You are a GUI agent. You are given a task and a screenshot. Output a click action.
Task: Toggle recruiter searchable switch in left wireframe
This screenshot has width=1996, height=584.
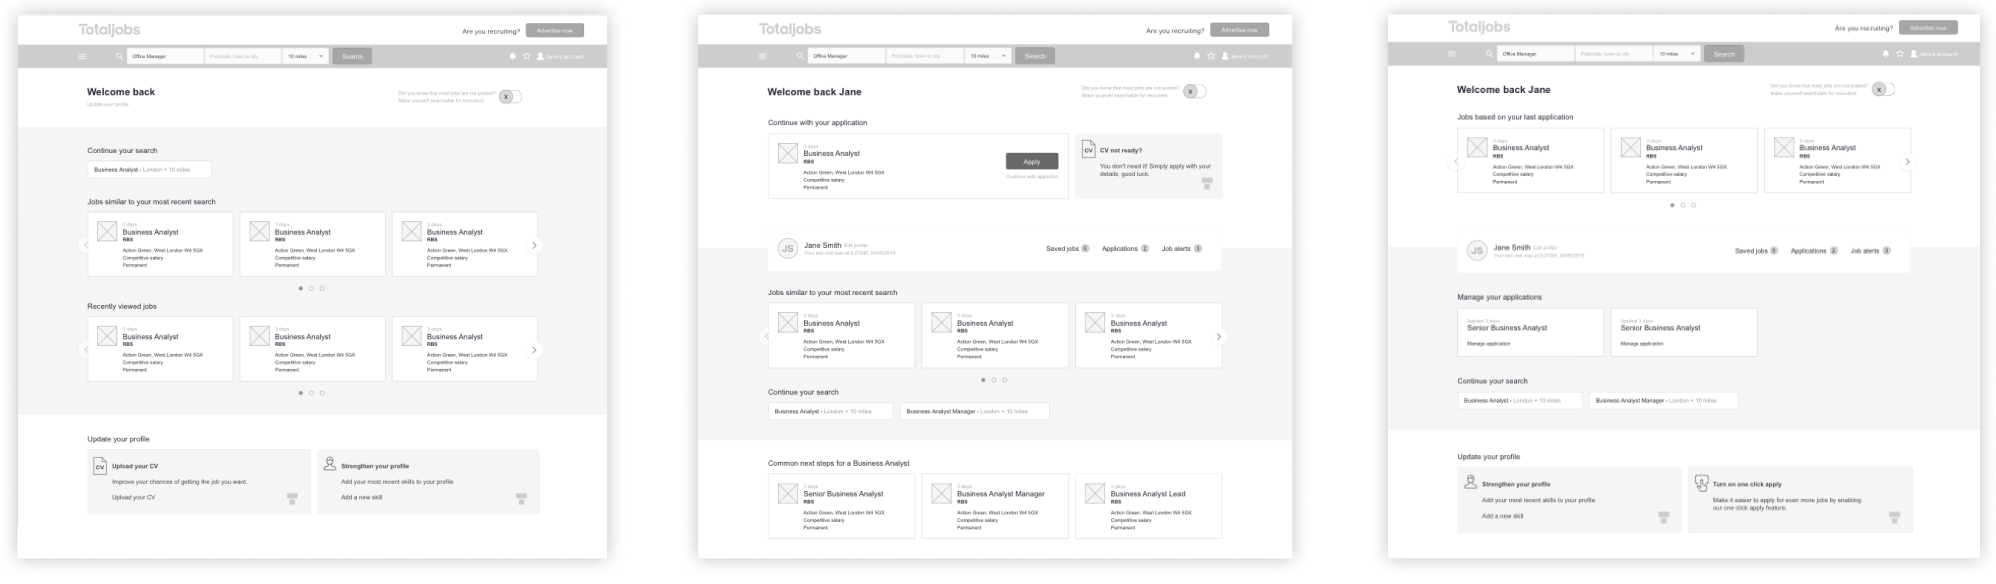tap(510, 97)
